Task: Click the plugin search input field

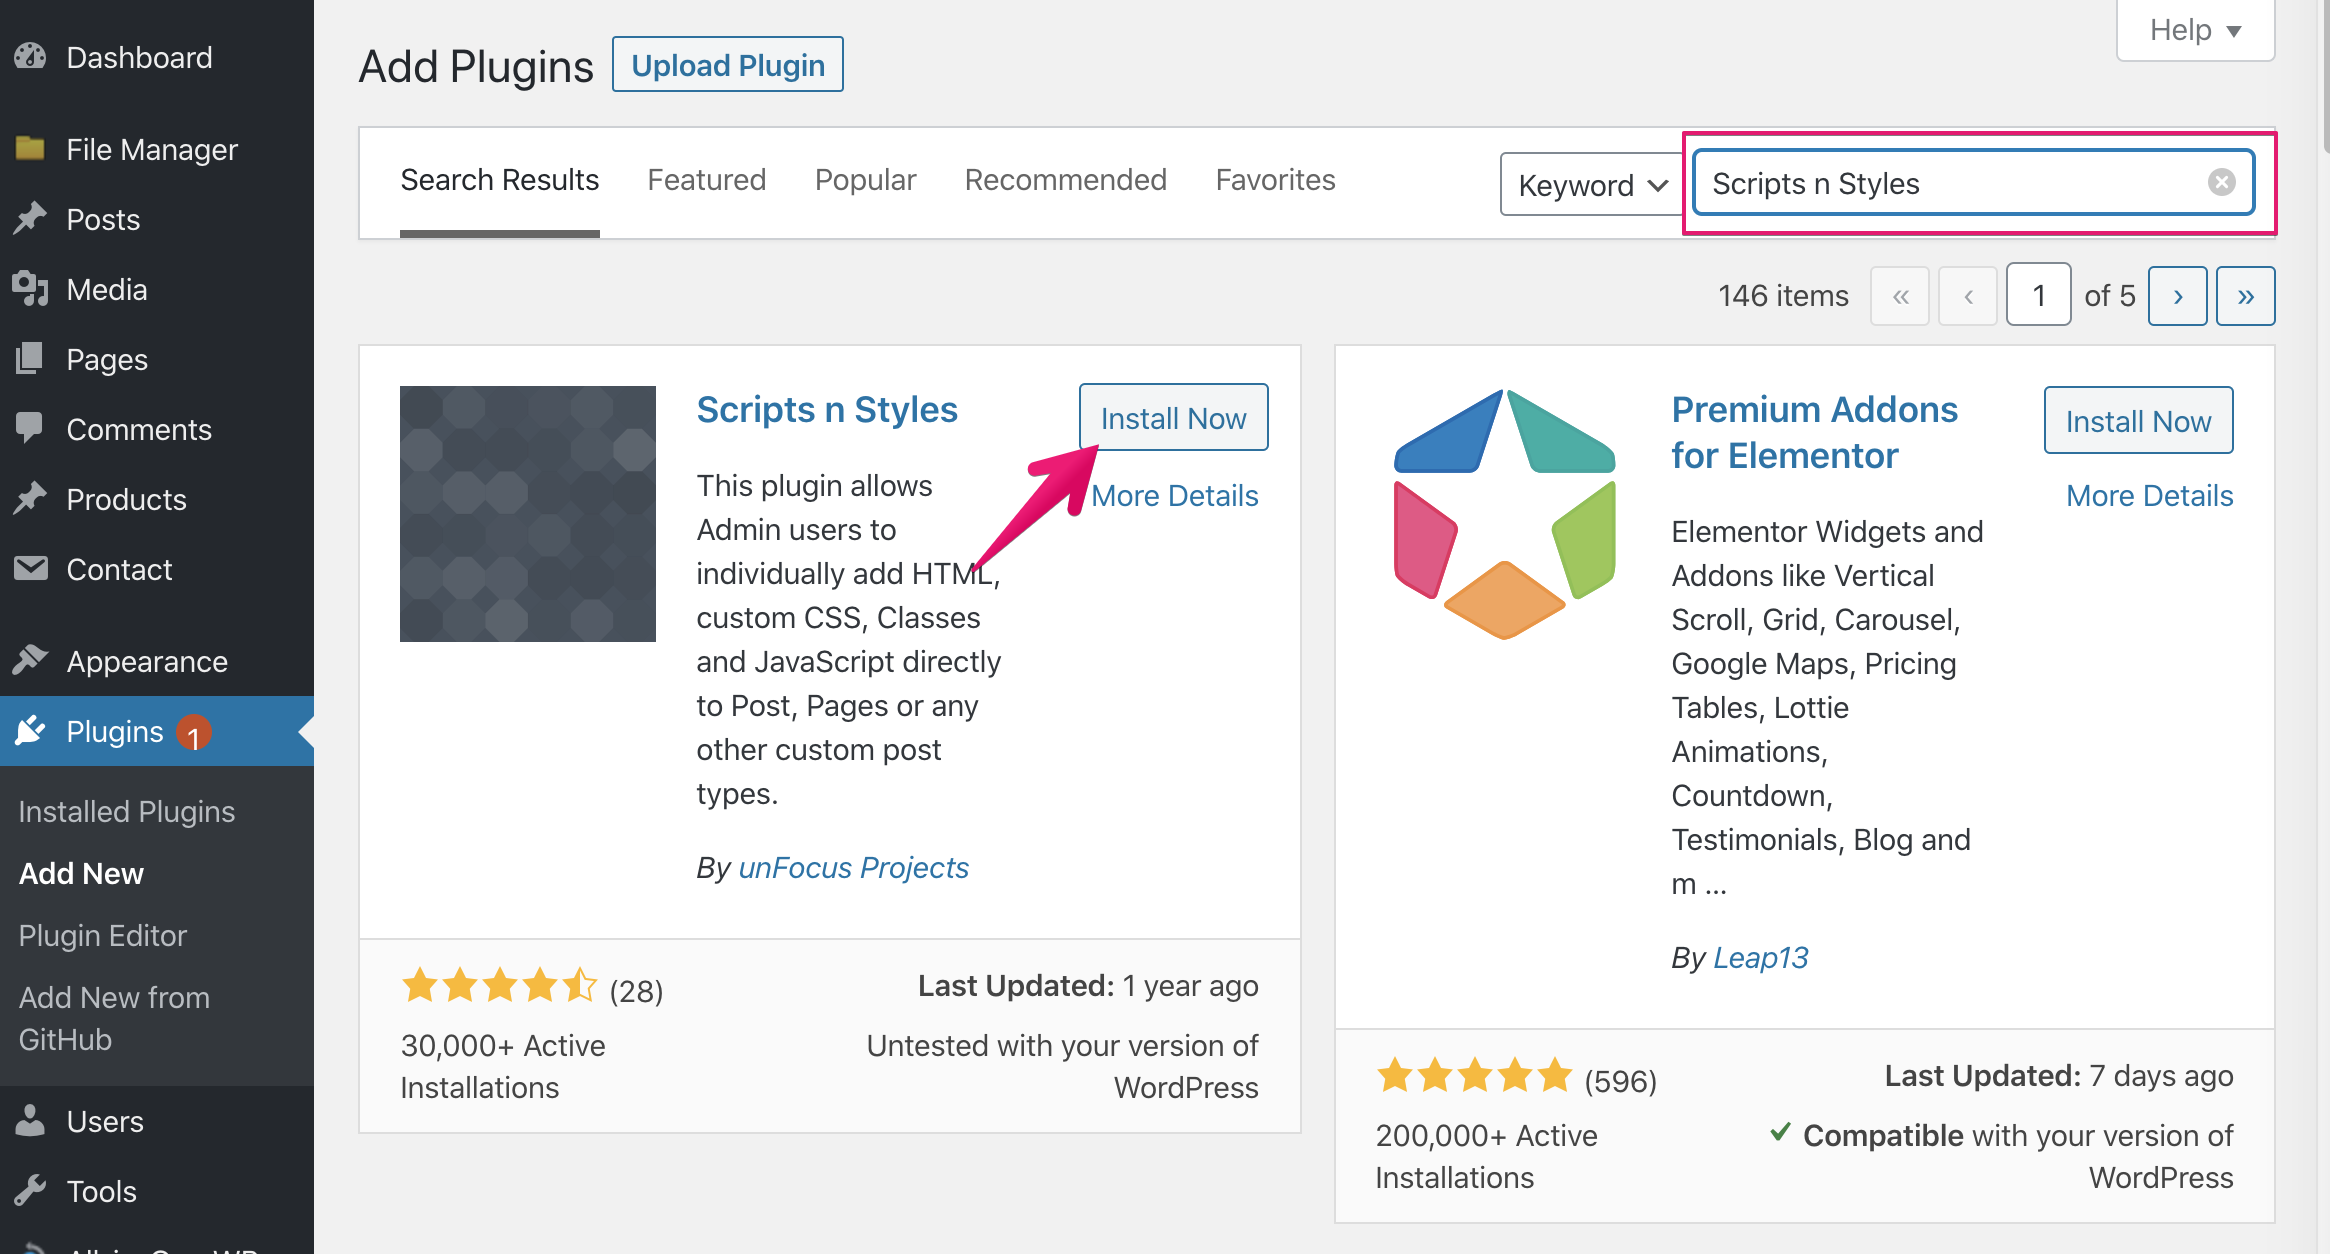Action: tap(1973, 183)
